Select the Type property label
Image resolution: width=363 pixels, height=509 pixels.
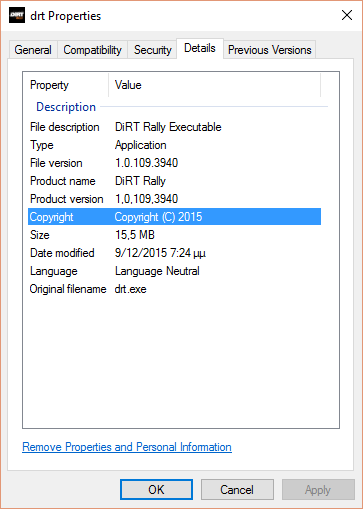pos(42,145)
